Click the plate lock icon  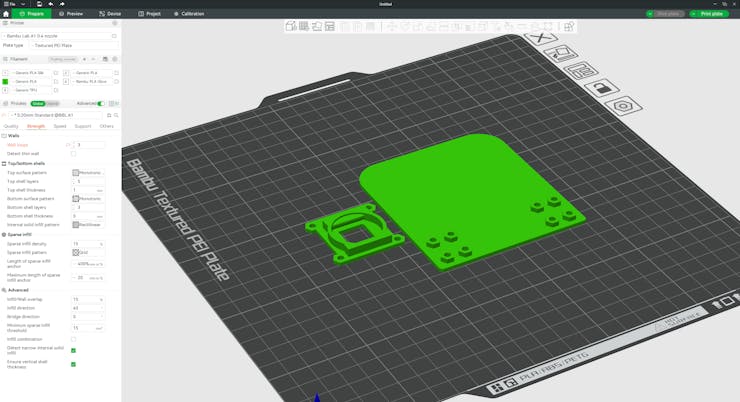pyautogui.click(x=601, y=88)
